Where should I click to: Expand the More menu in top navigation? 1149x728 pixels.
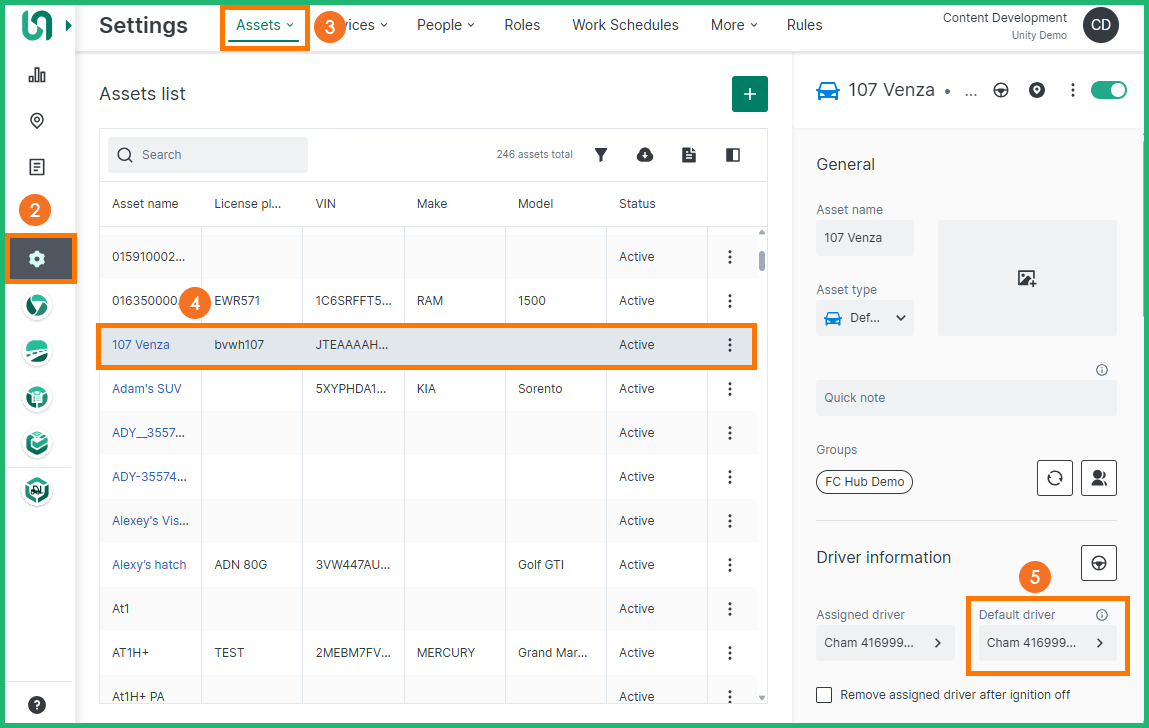point(734,25)
